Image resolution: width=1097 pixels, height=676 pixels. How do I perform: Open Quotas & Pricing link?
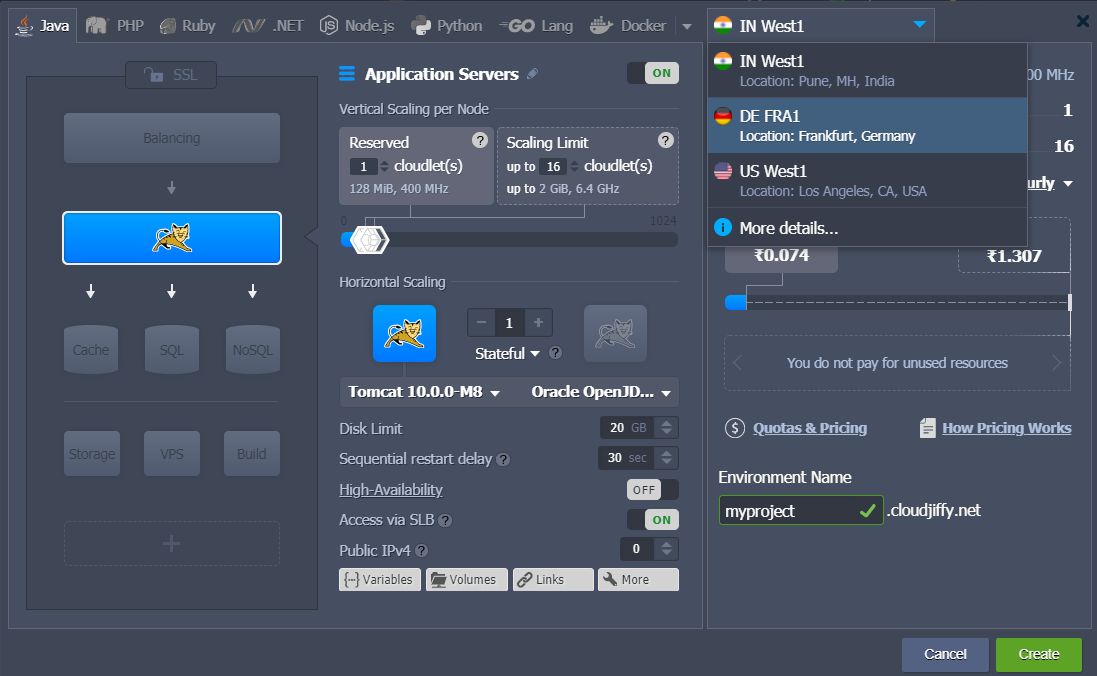[x=809, y=428]
